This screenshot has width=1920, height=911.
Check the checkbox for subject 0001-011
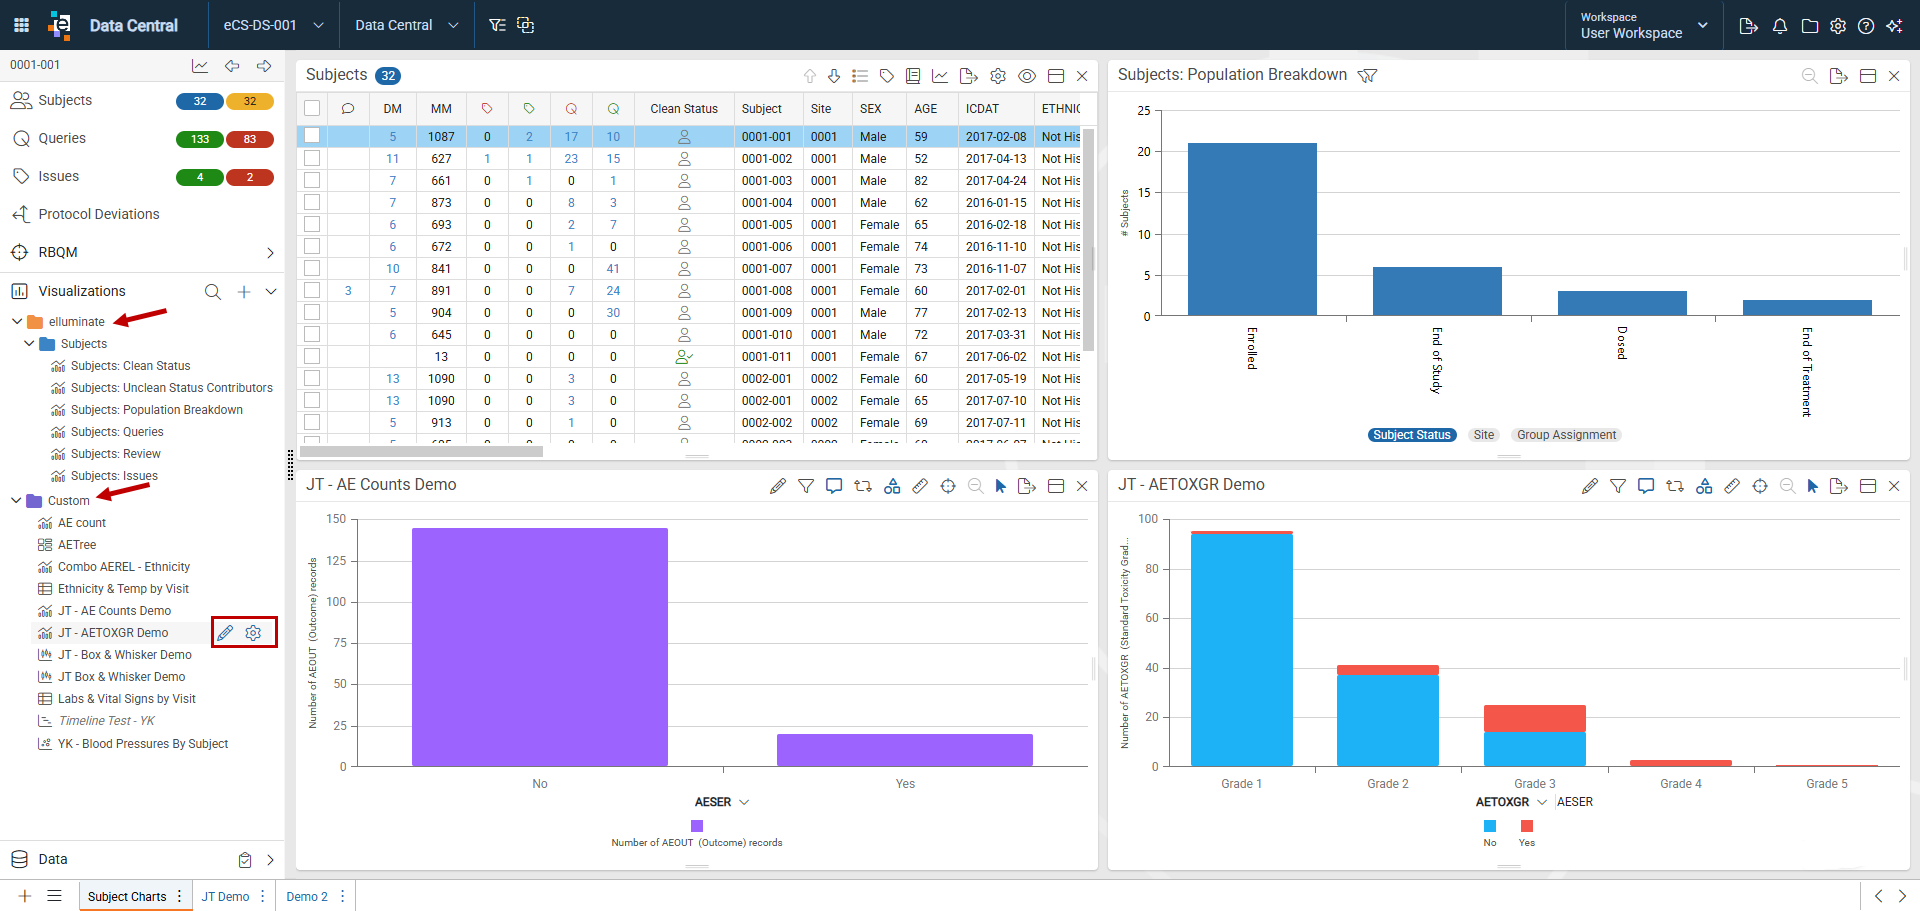click(312, 356)
